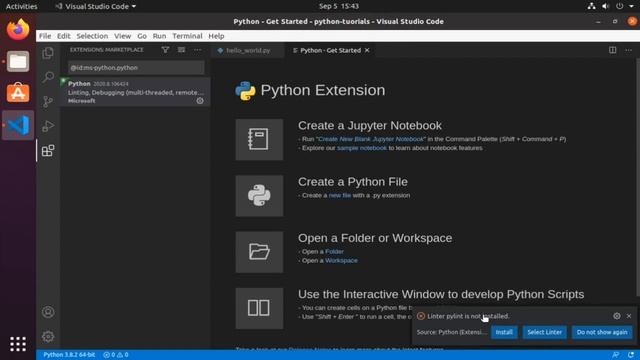Viewport: 640px width, 360px height.
Task: Open the Selection menu
Action: 92,36
